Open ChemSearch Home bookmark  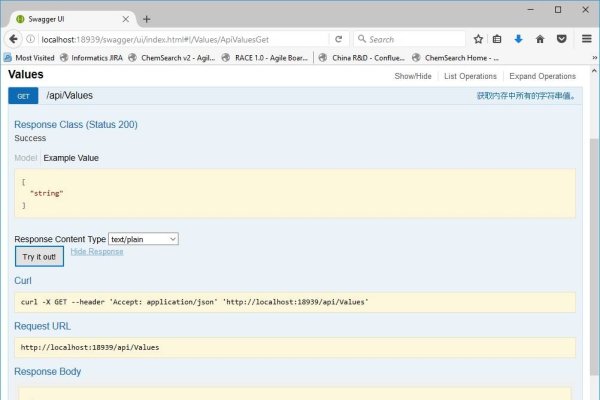tap(455, 58)
